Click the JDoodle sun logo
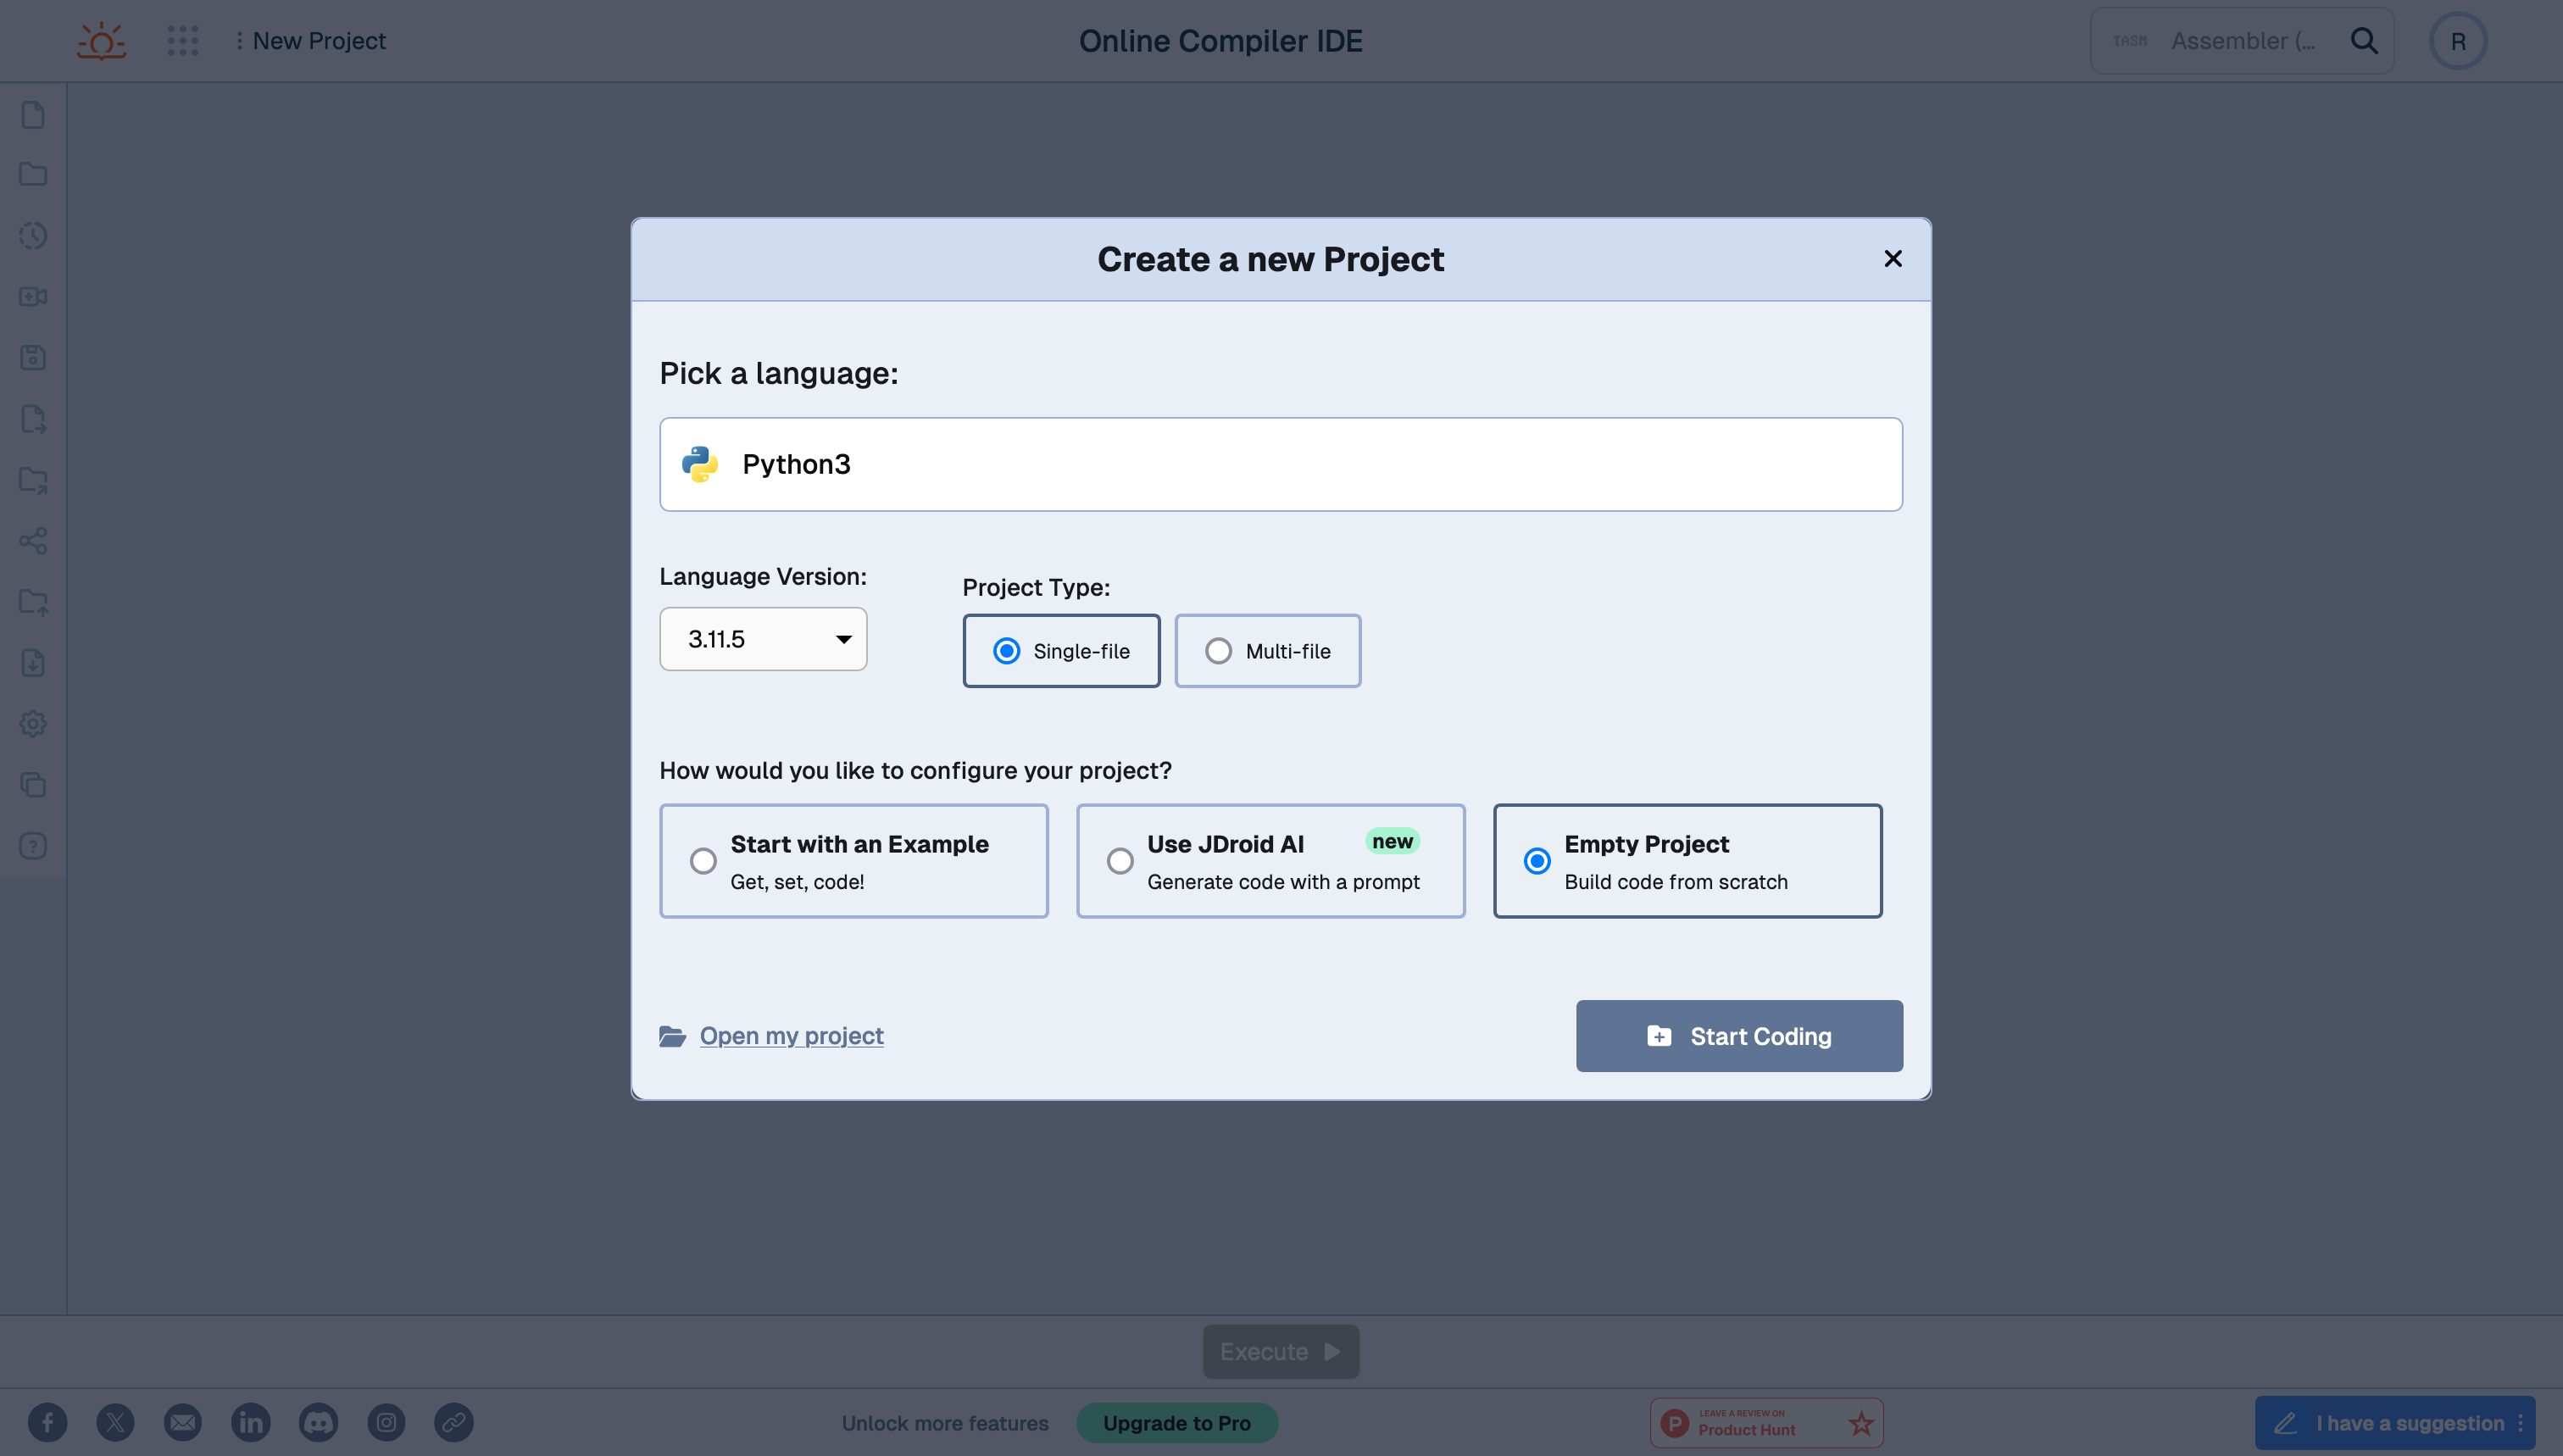This screenshot has height=1456, width=2563. (102, 41)
